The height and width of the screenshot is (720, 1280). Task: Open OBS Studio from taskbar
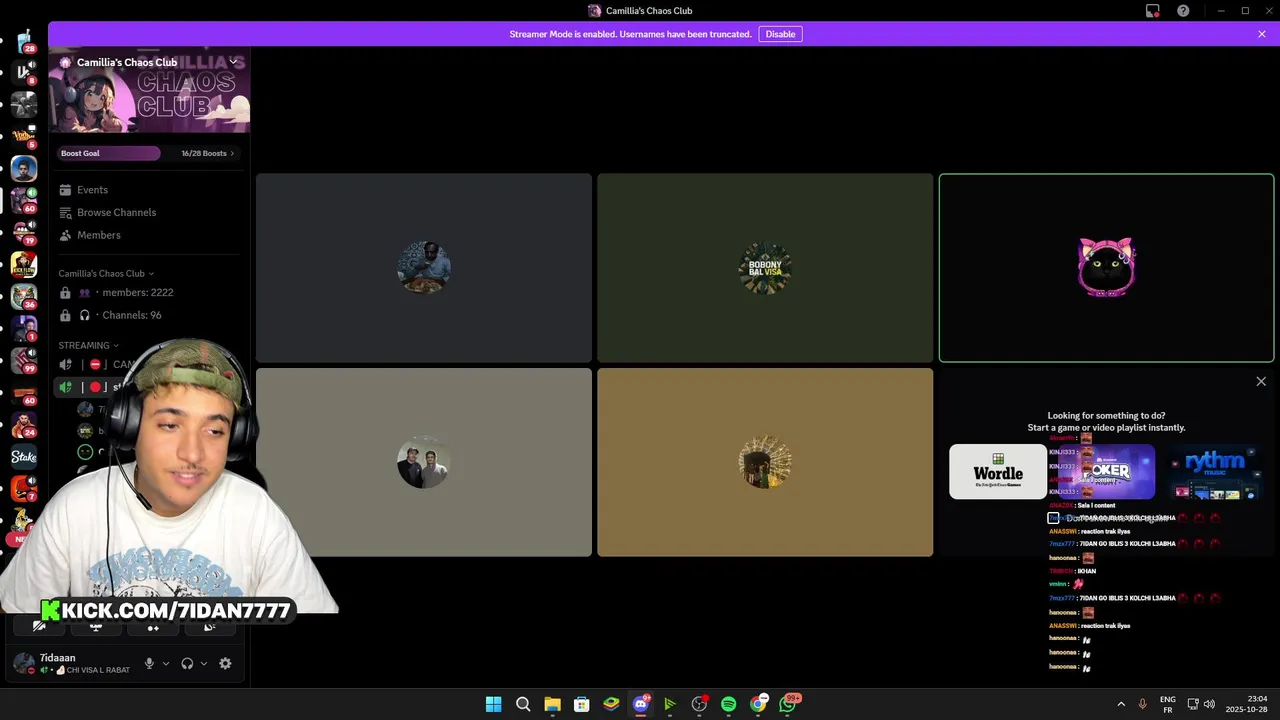click(699, 704)
